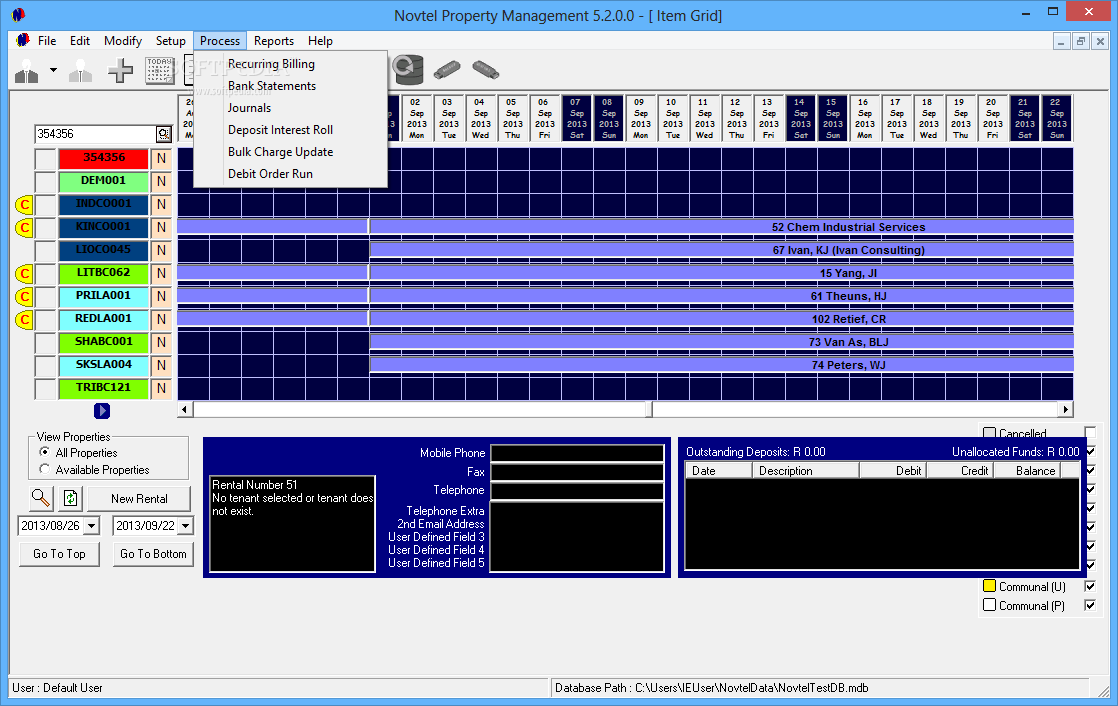The height and width of the screenshot is (706, 1118).
Task: Click the New Rental button
Action: coord(139,498)
